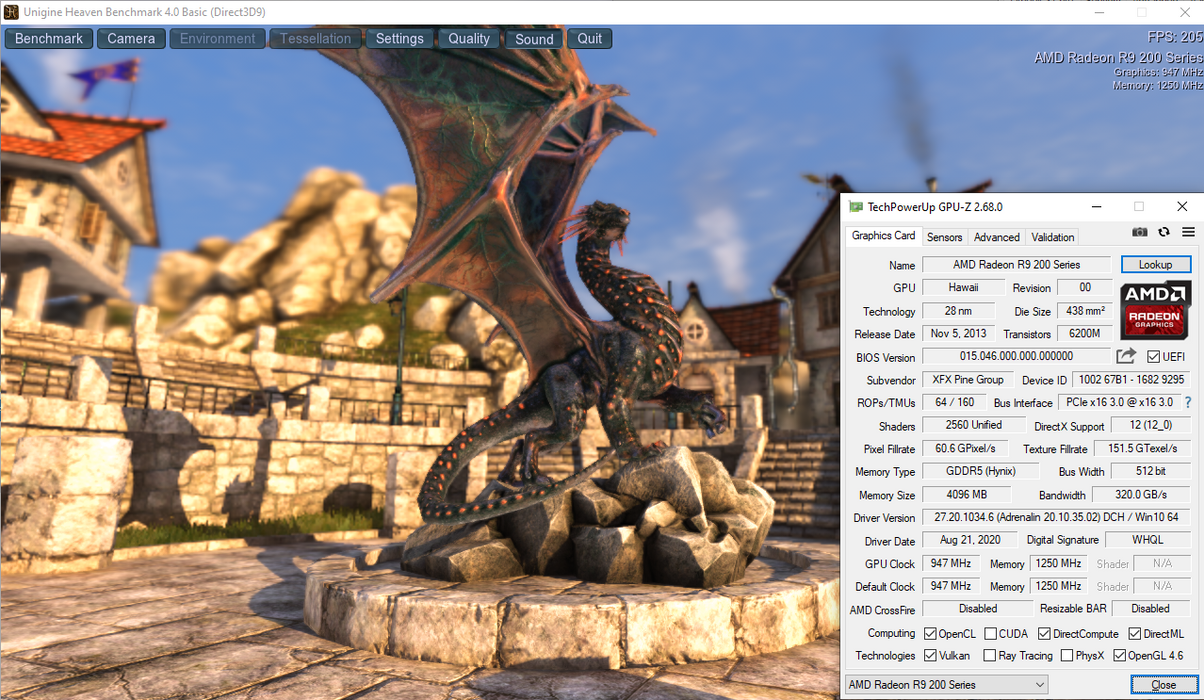Click the GPU field showing Hawaii
The image size is (1204, 700).
point(964,287)
